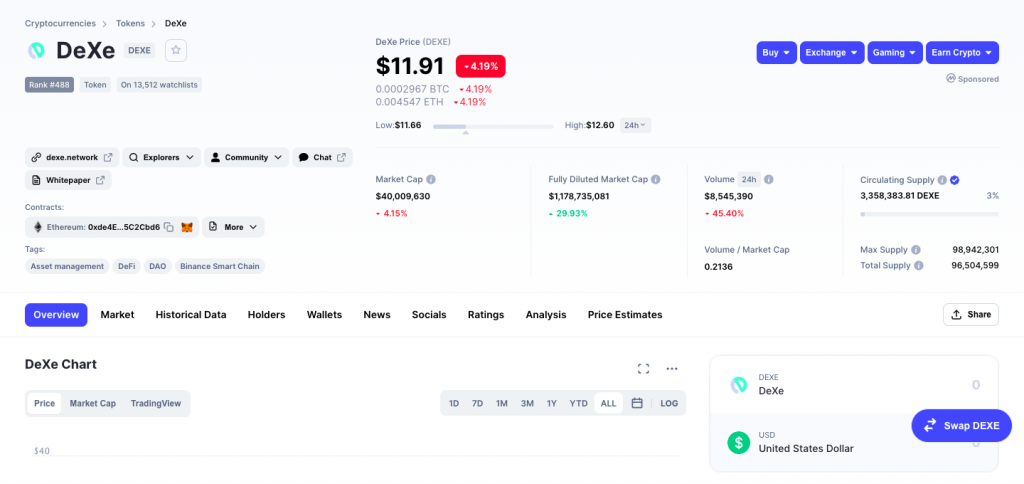Set chart range to YTD
Image resolution: width=1024 pixels, height=484 pixels.
point(579,404)
